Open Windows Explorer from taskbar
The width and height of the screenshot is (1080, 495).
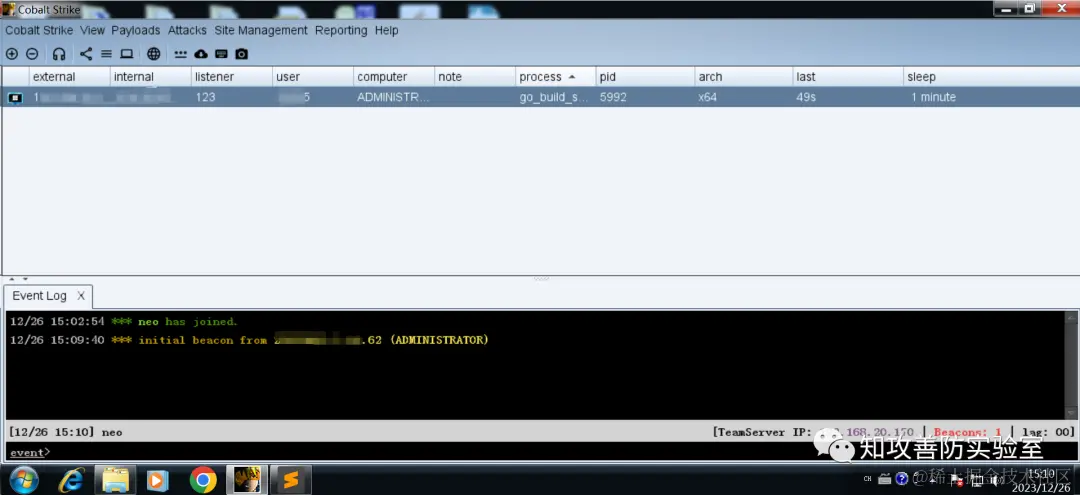[114, 480]
